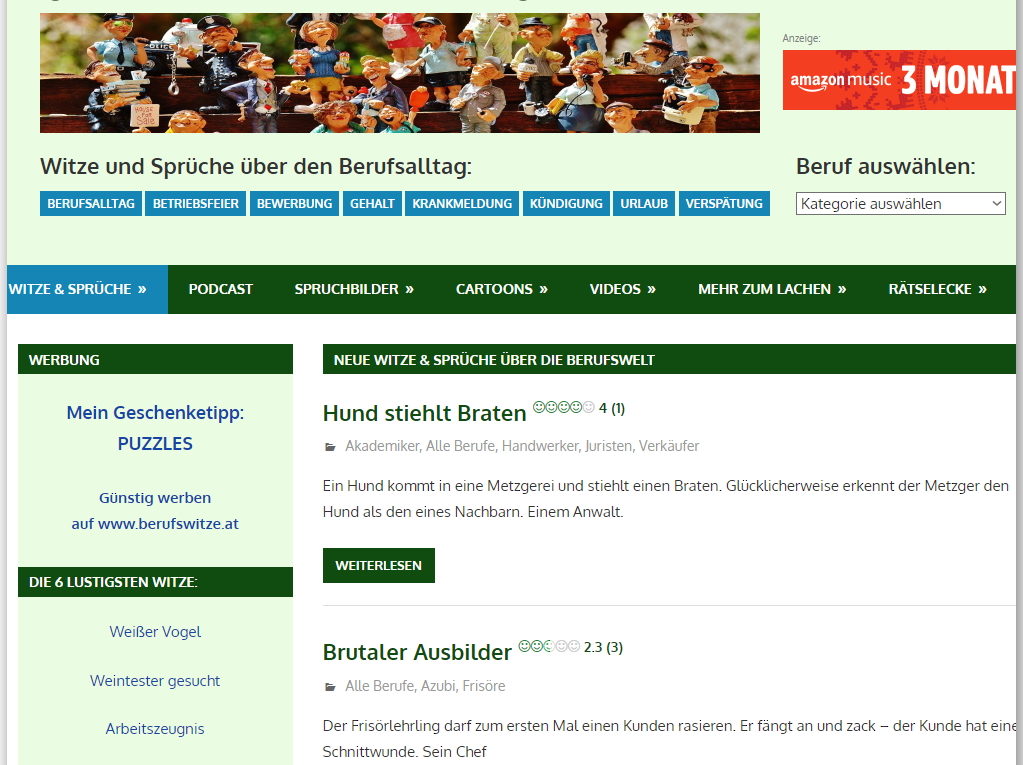Select the Verspätung tag button
The image size is (1023, 765).
click(x=724, y=203)
